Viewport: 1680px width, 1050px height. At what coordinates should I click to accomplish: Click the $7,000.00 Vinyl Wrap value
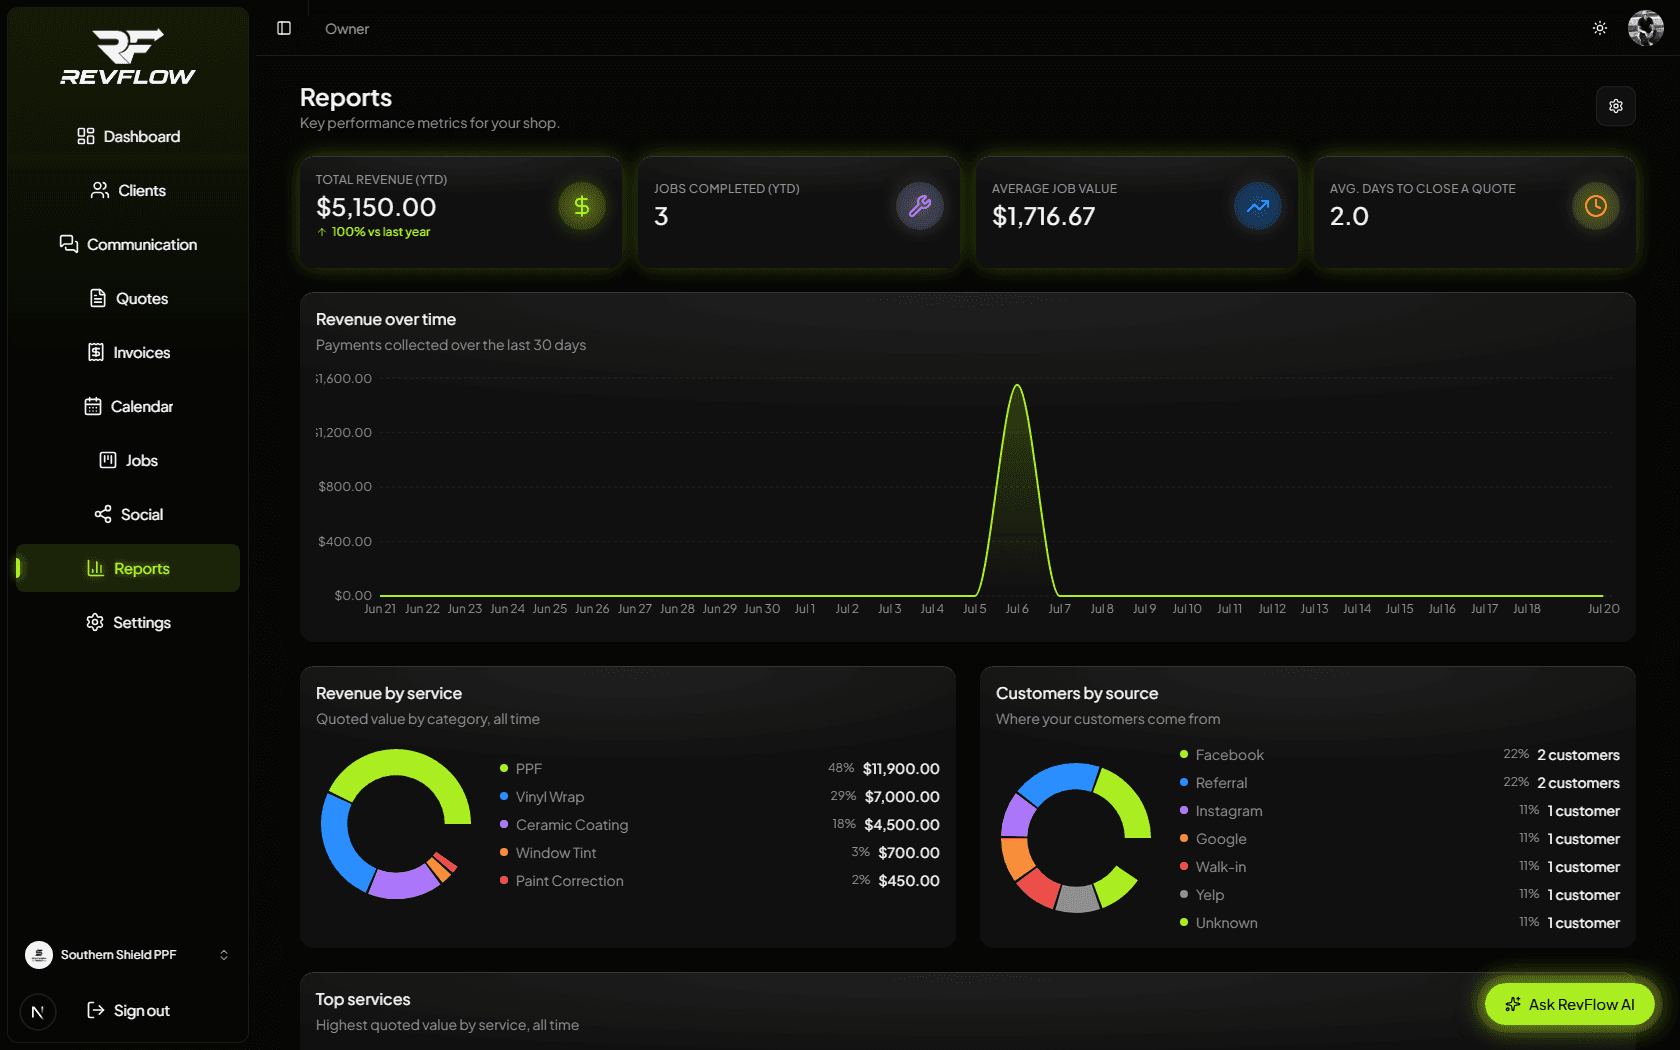click(x=902, y=796)
